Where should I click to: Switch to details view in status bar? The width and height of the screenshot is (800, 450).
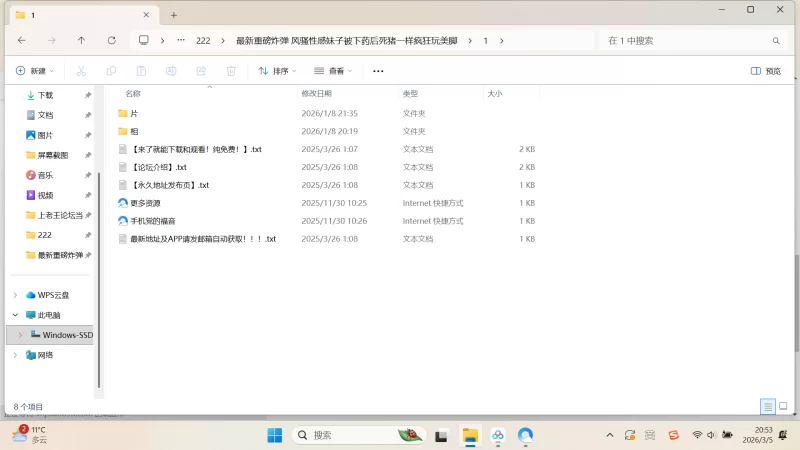tap(767, 407)
